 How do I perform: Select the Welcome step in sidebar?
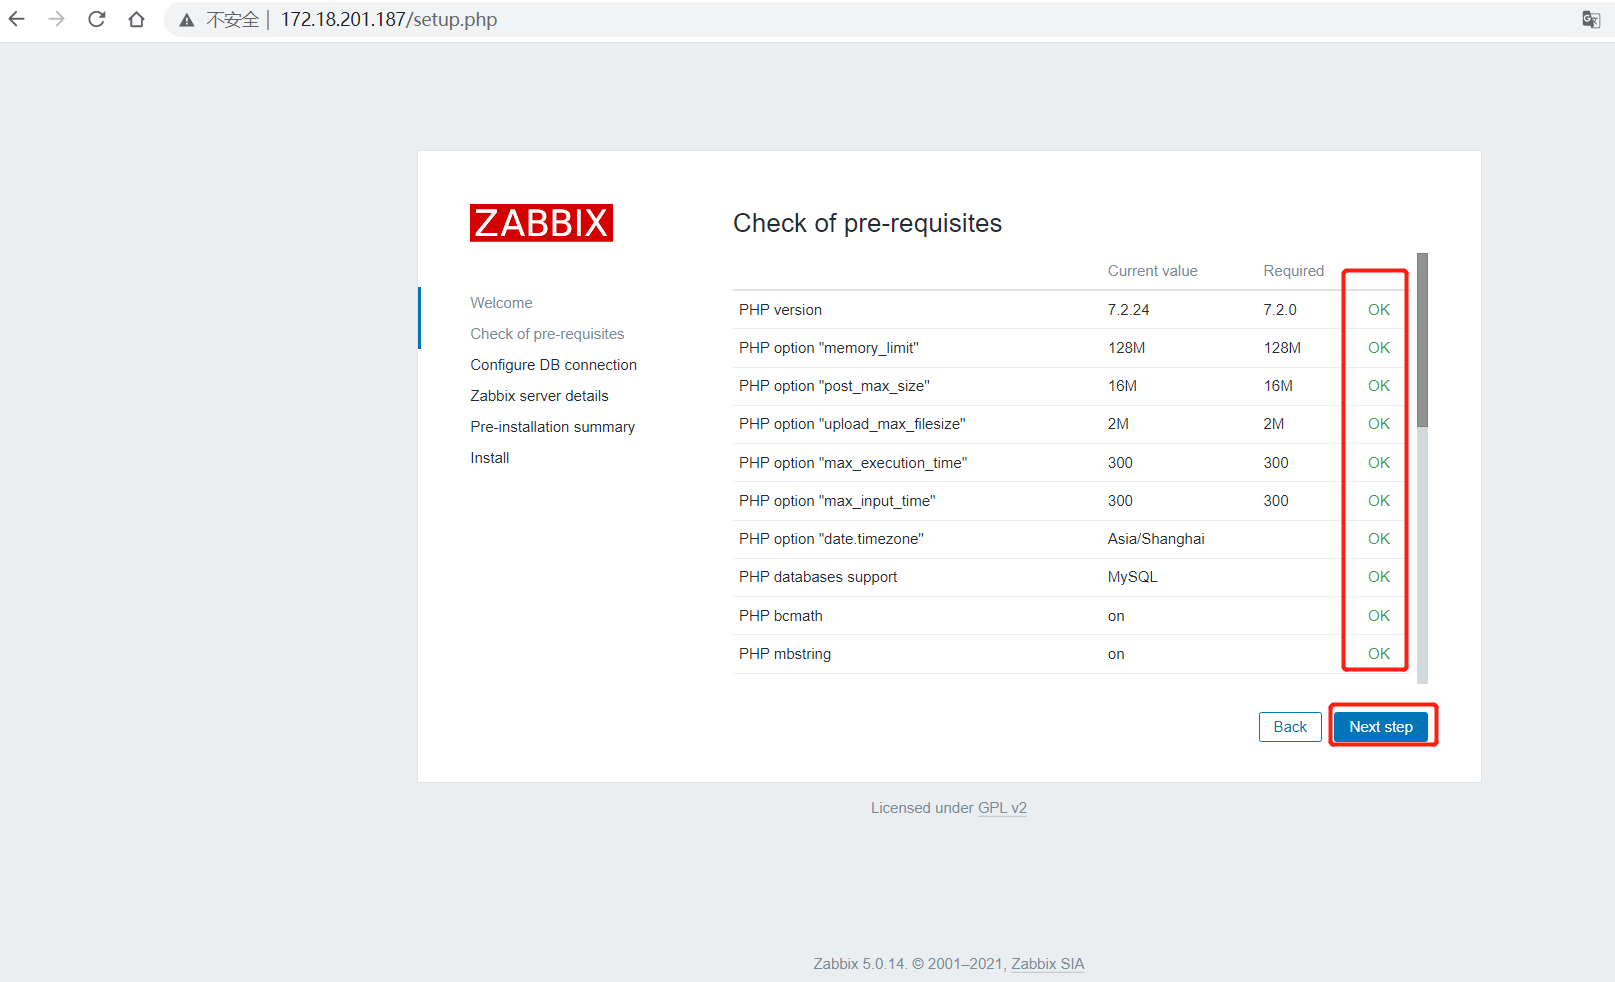coord(501,303)
